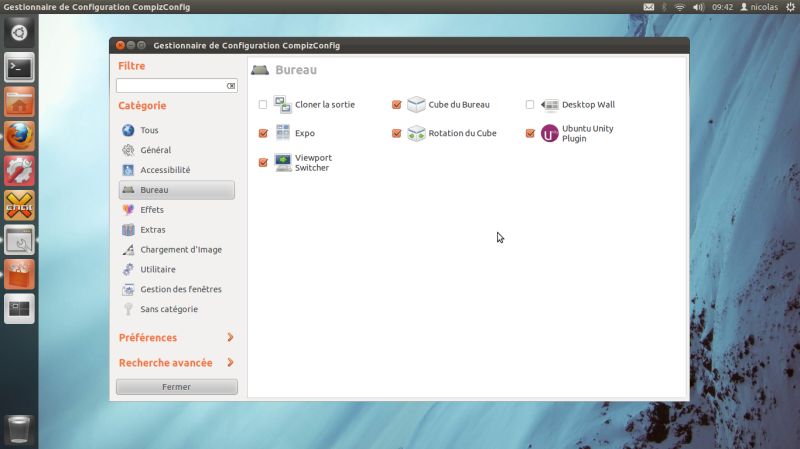800x449 pixels.
Task: Open the Ubuntu Unity Plugin label
Action: click(x=588, y=134)
